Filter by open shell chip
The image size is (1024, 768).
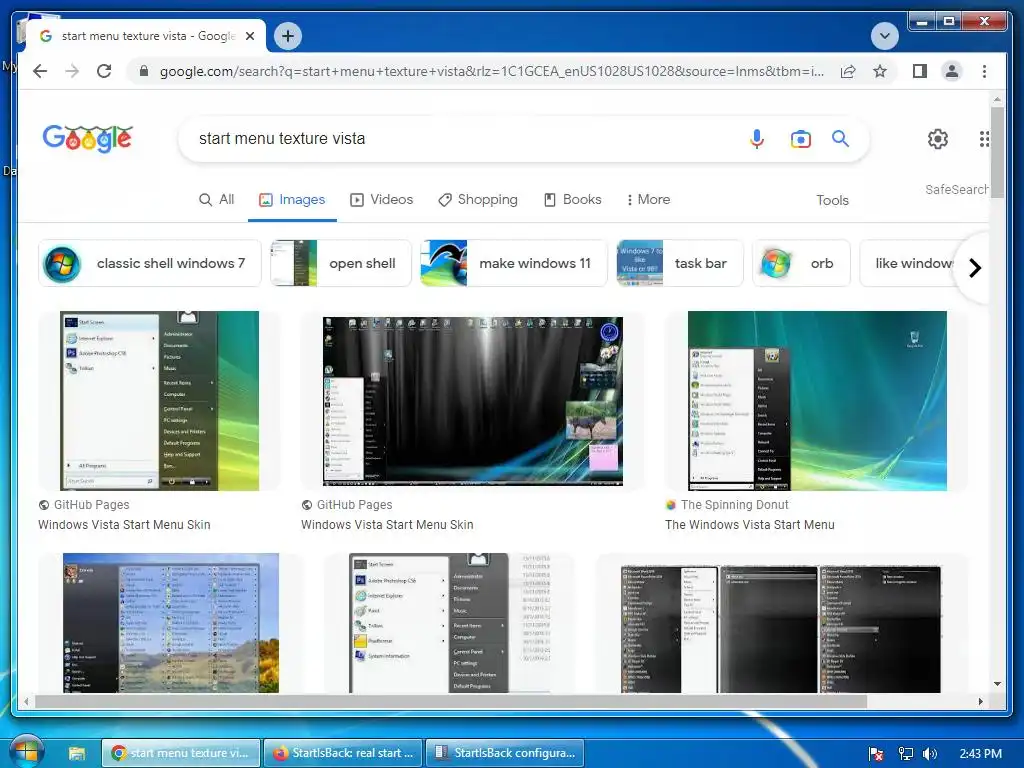click(x=341, y=263)
